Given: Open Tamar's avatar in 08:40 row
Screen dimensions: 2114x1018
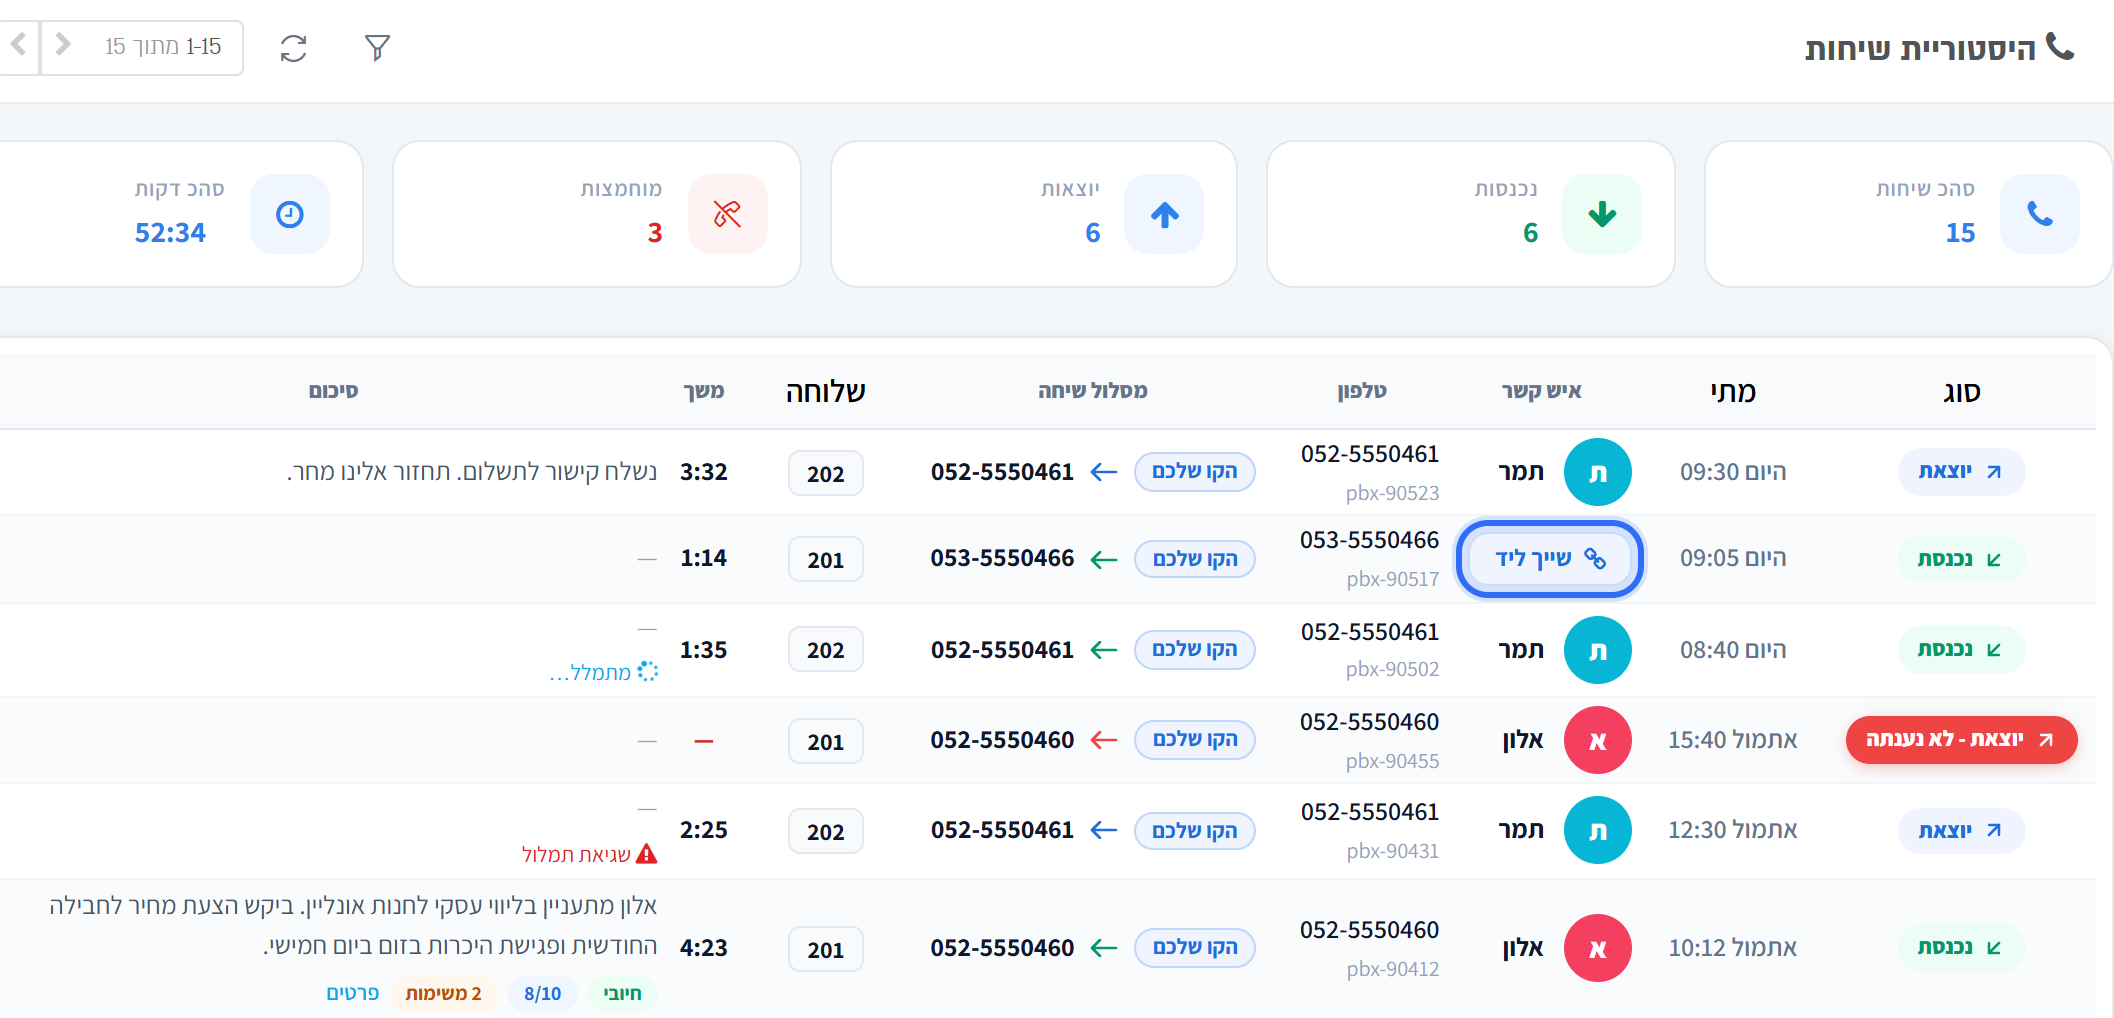Looking at the screenshot, I should point(1597,650).
